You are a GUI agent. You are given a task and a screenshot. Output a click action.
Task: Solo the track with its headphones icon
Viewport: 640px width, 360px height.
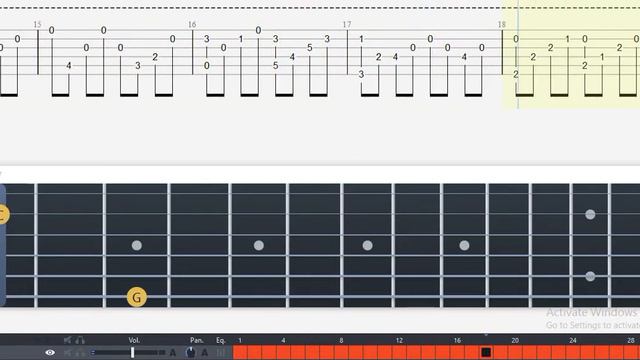(80, 352)
